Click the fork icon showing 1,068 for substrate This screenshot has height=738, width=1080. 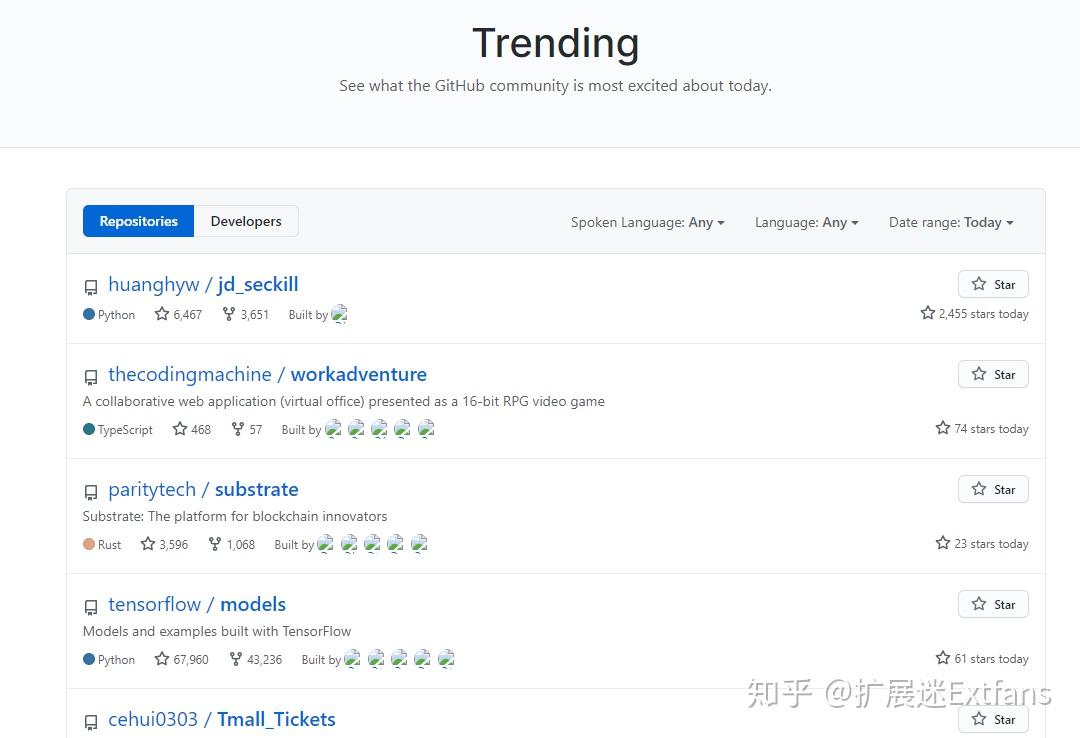(215, 544)
